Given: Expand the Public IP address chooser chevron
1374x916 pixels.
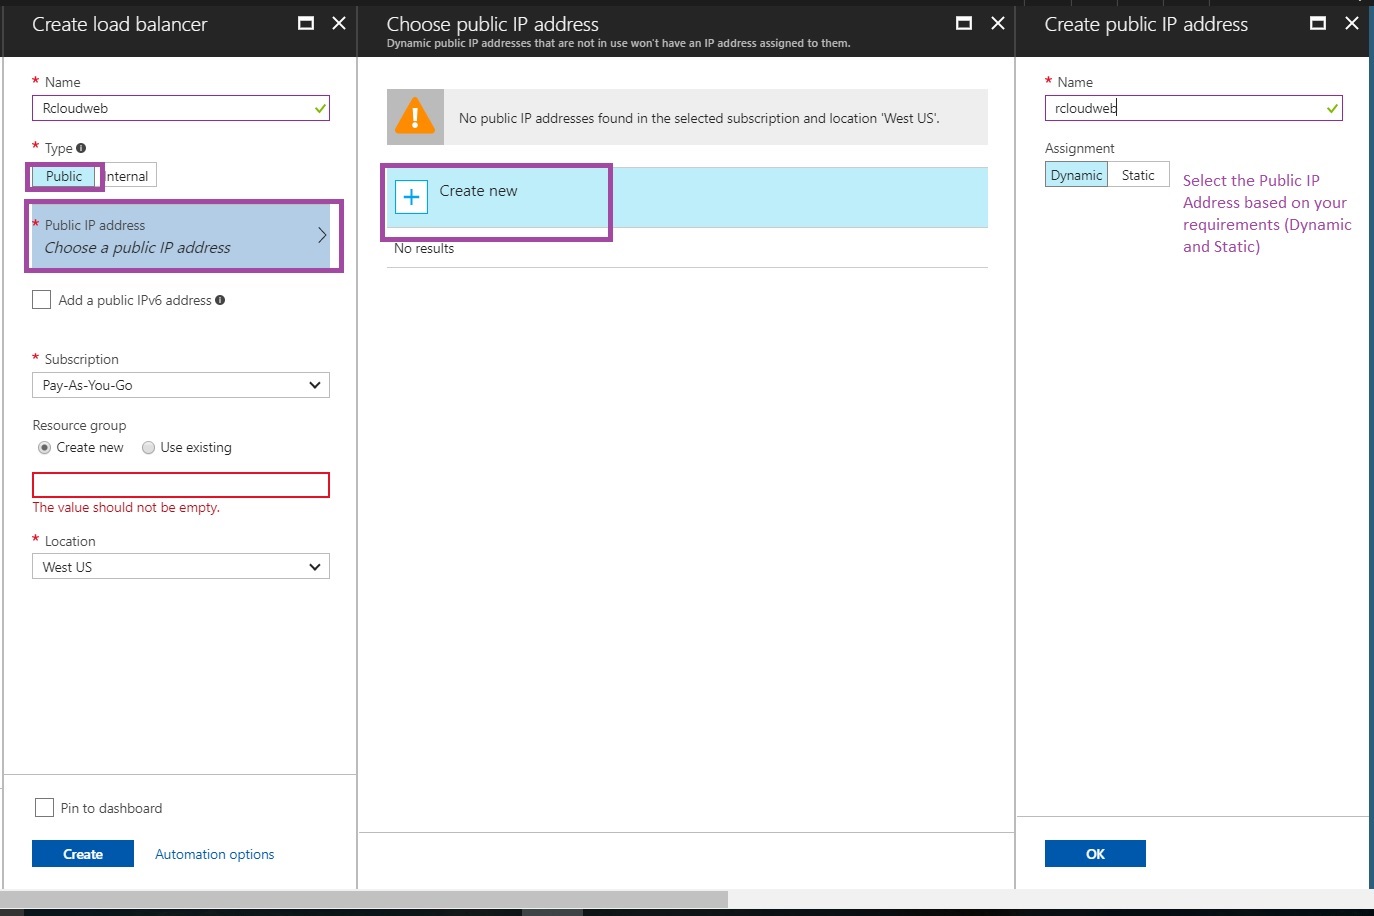Looking at the screenshot, I should coord(322,236).
